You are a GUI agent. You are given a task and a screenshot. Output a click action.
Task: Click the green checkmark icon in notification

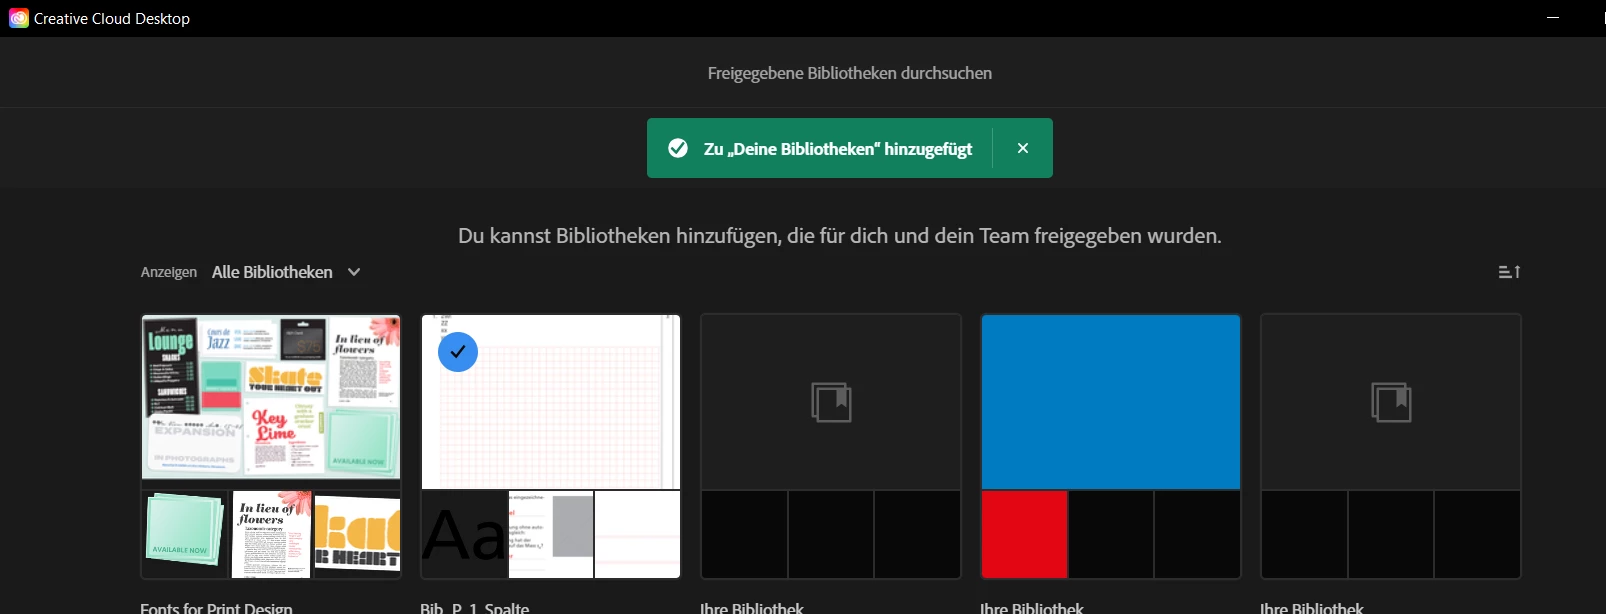678,148
